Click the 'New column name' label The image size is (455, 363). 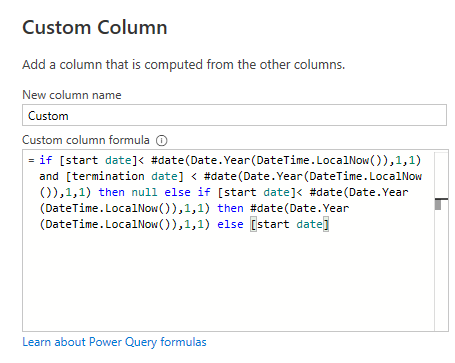pos(72,95)
